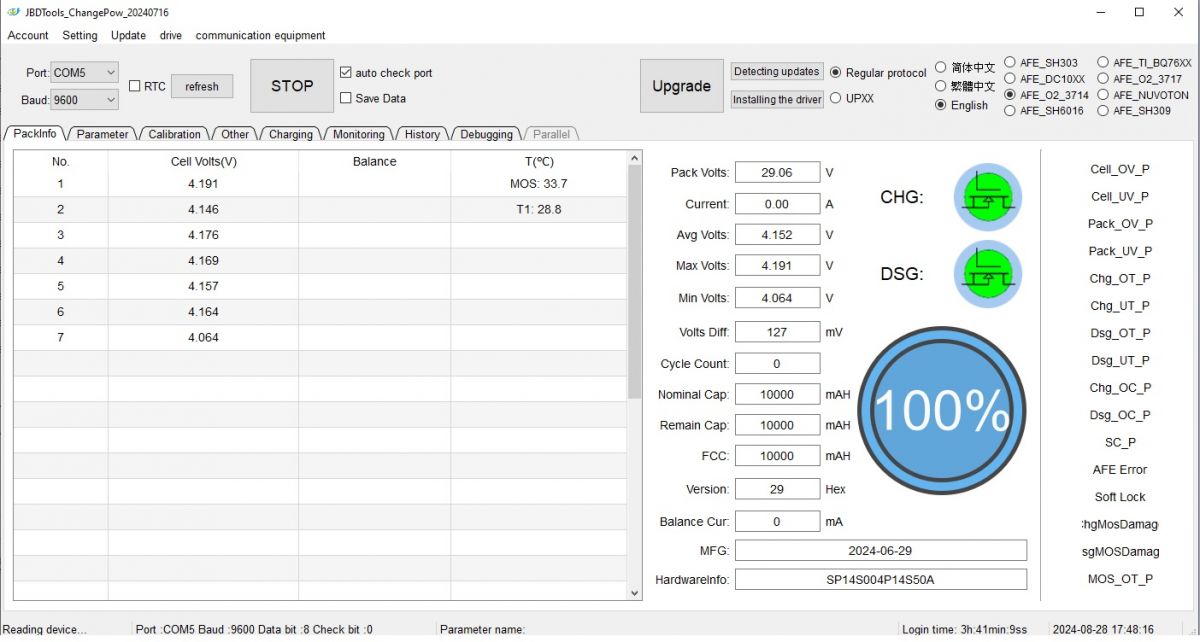
Task: Select the Regular protocol radio button
Action: [836, 73]
